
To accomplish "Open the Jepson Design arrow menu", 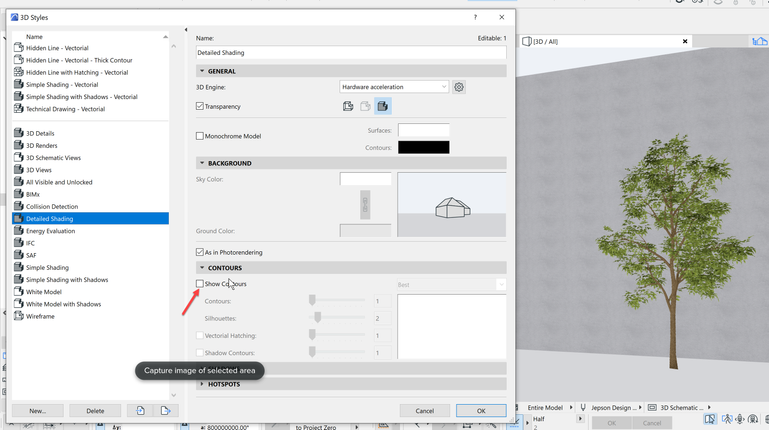I will point(640,407).
